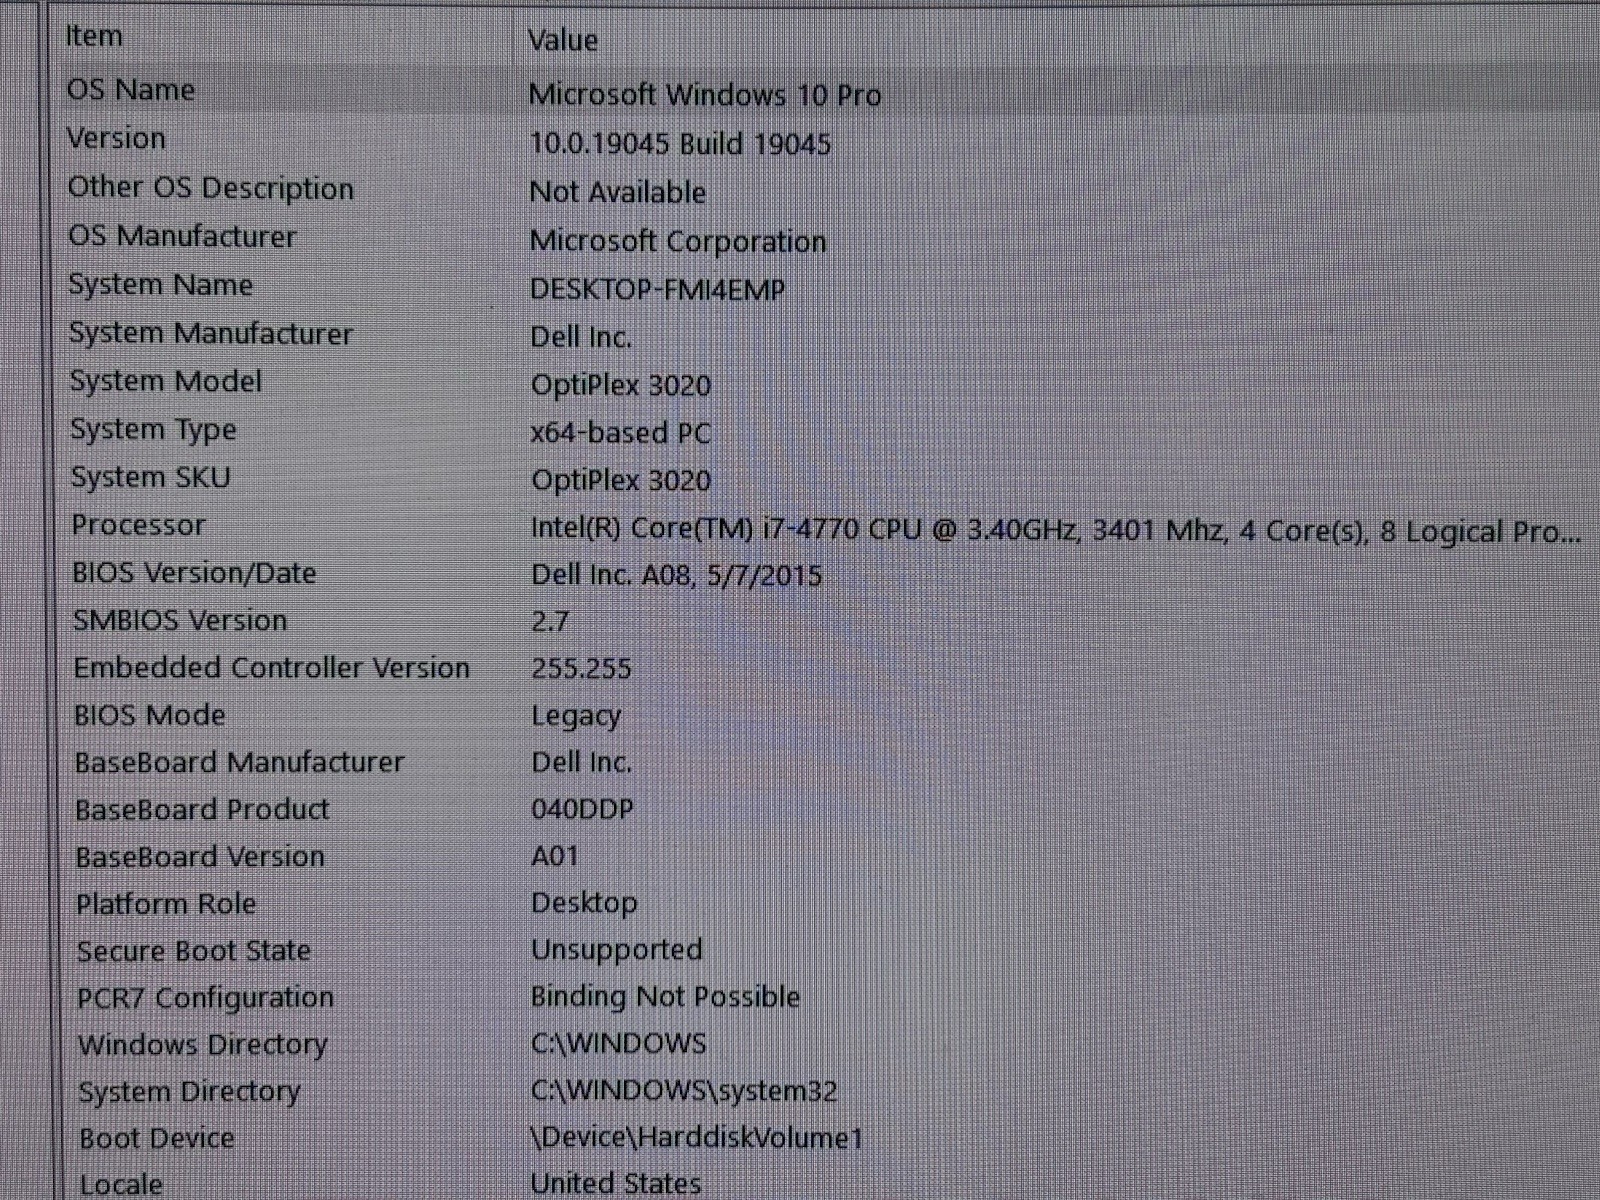1600x1200 pixels.
Task: Click the \Device\HarddiskVolume1 value
Action: click(696, 1138)
